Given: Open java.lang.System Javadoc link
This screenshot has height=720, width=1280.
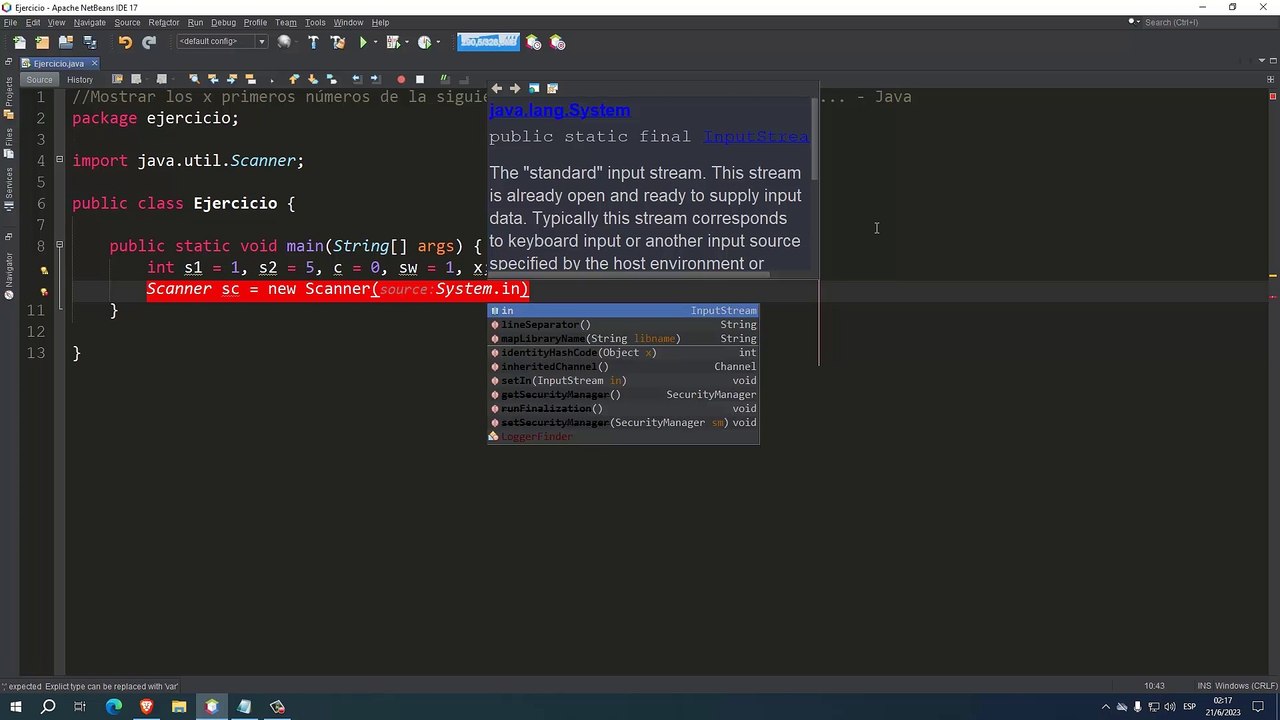Looking at the screenshot, I should pos(559,110).
